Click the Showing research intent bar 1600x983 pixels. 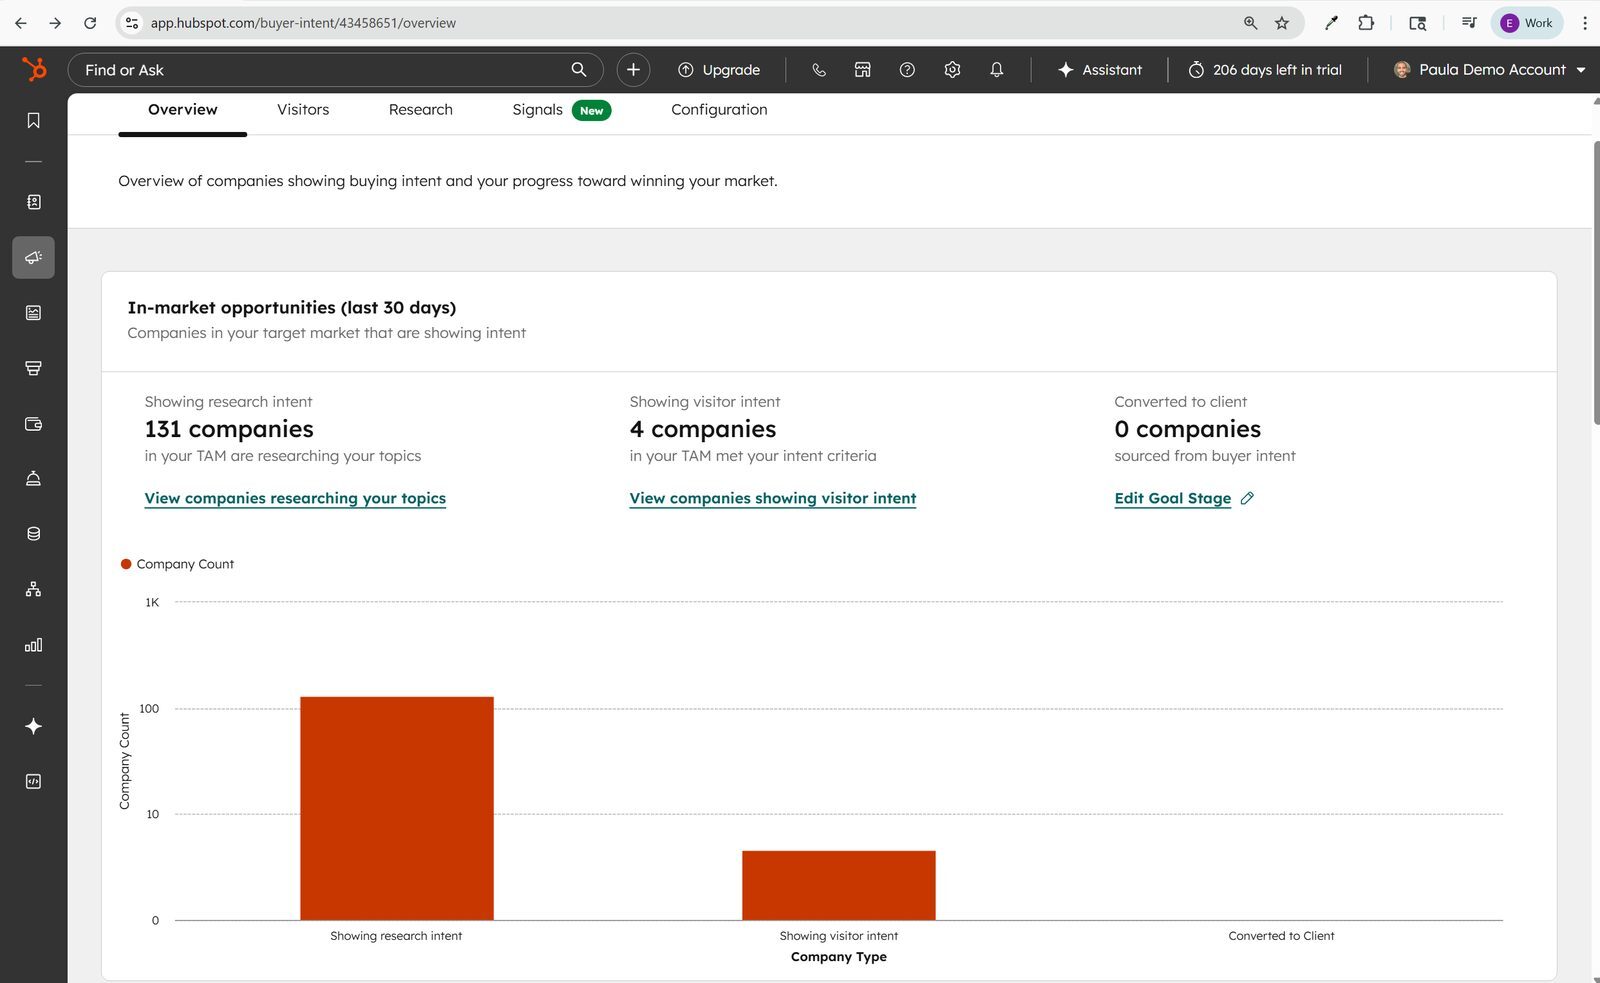[x=397, y=808]
